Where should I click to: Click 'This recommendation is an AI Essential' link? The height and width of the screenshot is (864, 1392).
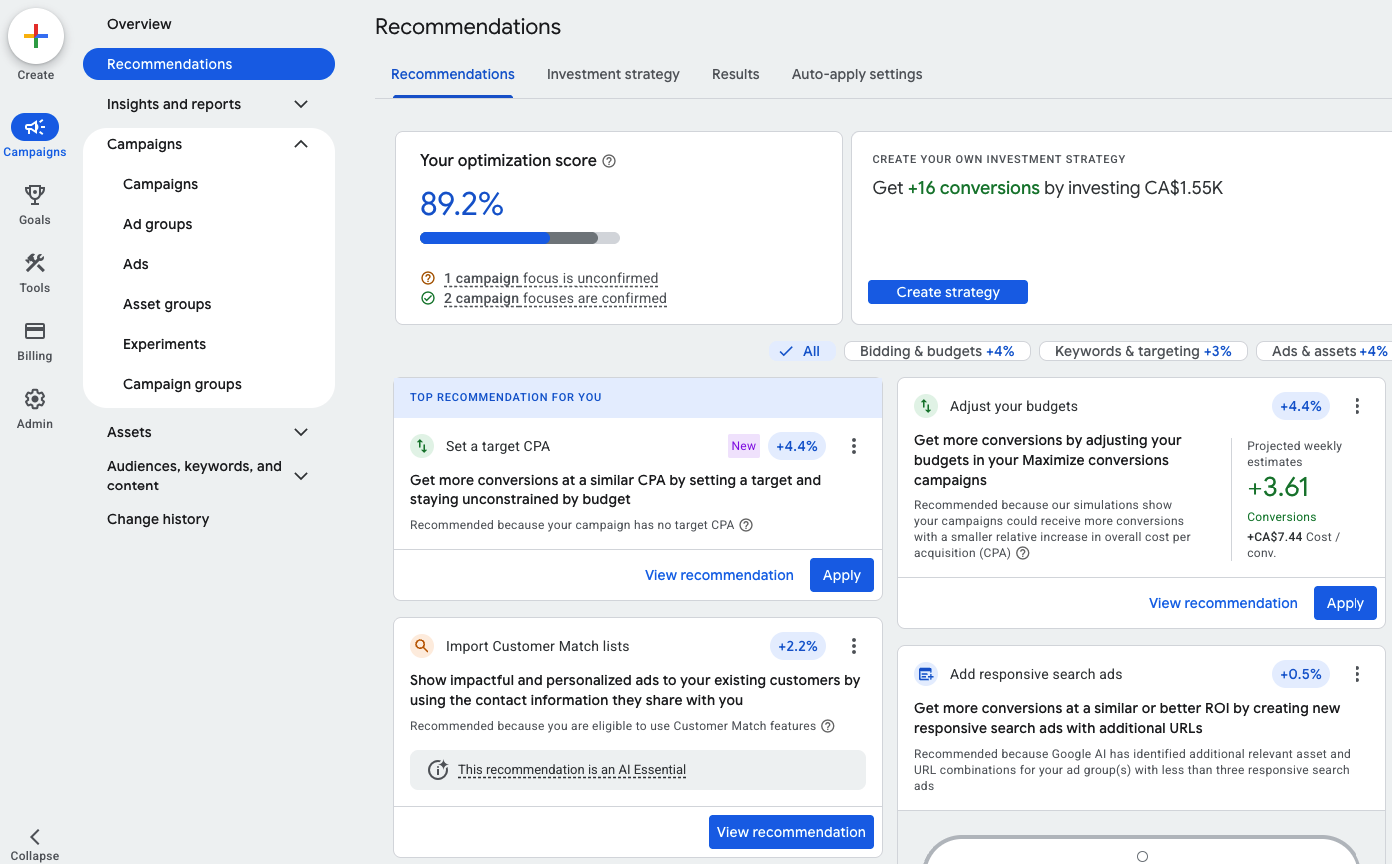coord(572,770)
